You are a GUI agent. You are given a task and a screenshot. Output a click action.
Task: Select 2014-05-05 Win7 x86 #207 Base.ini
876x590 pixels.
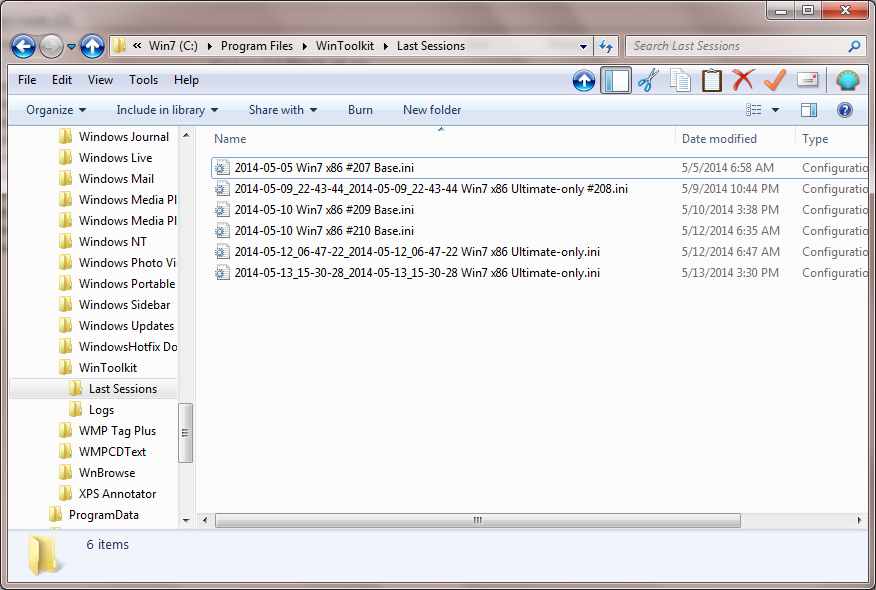[324, 168]
